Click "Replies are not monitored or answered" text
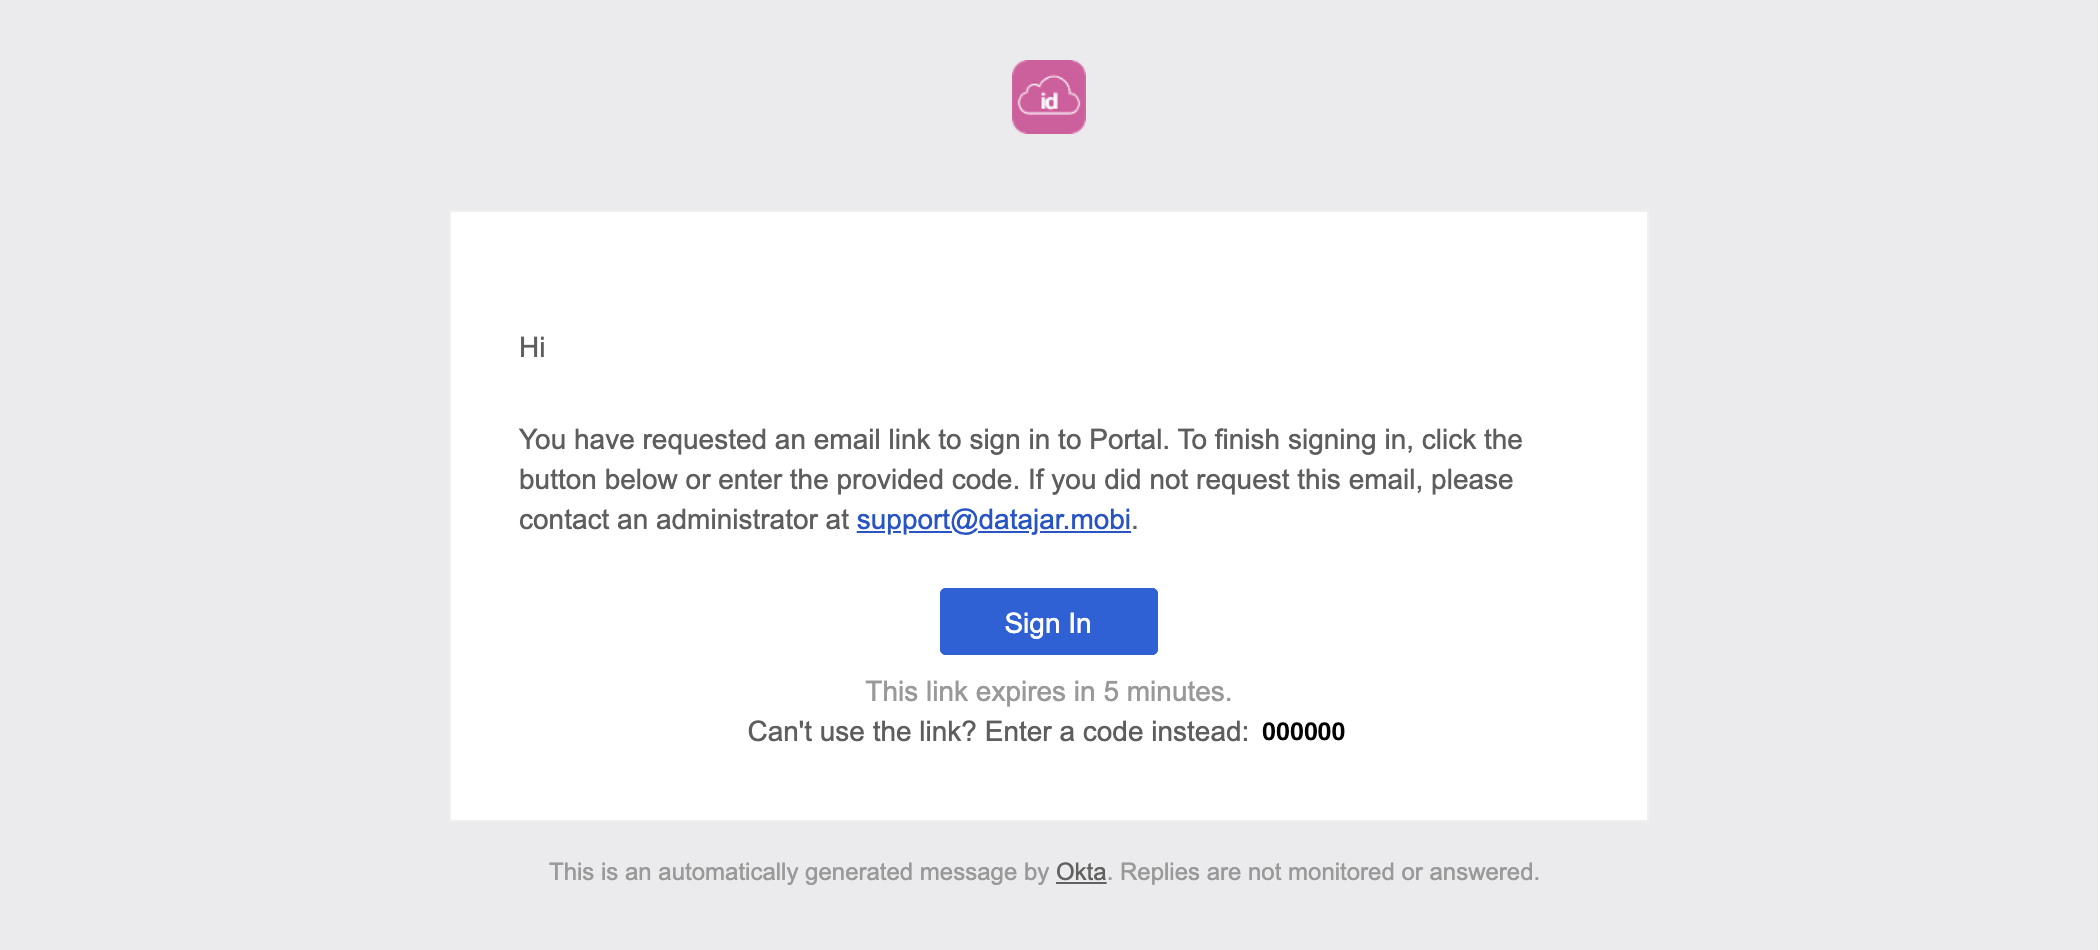Screen dimensions: 2100x950 (x=1329, y=872)
